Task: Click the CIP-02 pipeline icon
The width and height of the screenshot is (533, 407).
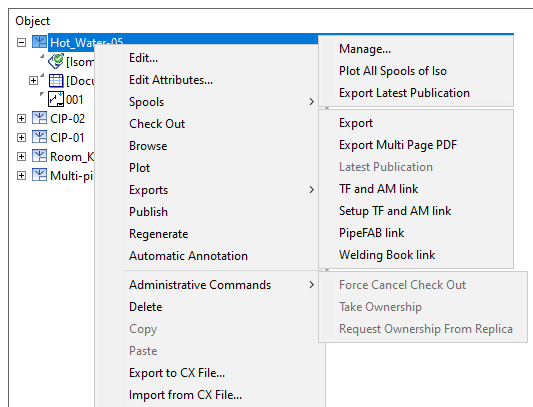Action: point(39,118)
